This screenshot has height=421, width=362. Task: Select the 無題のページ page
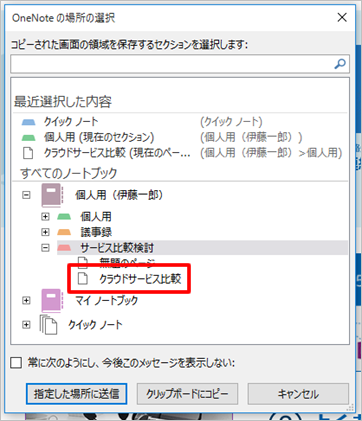(127, 263)
